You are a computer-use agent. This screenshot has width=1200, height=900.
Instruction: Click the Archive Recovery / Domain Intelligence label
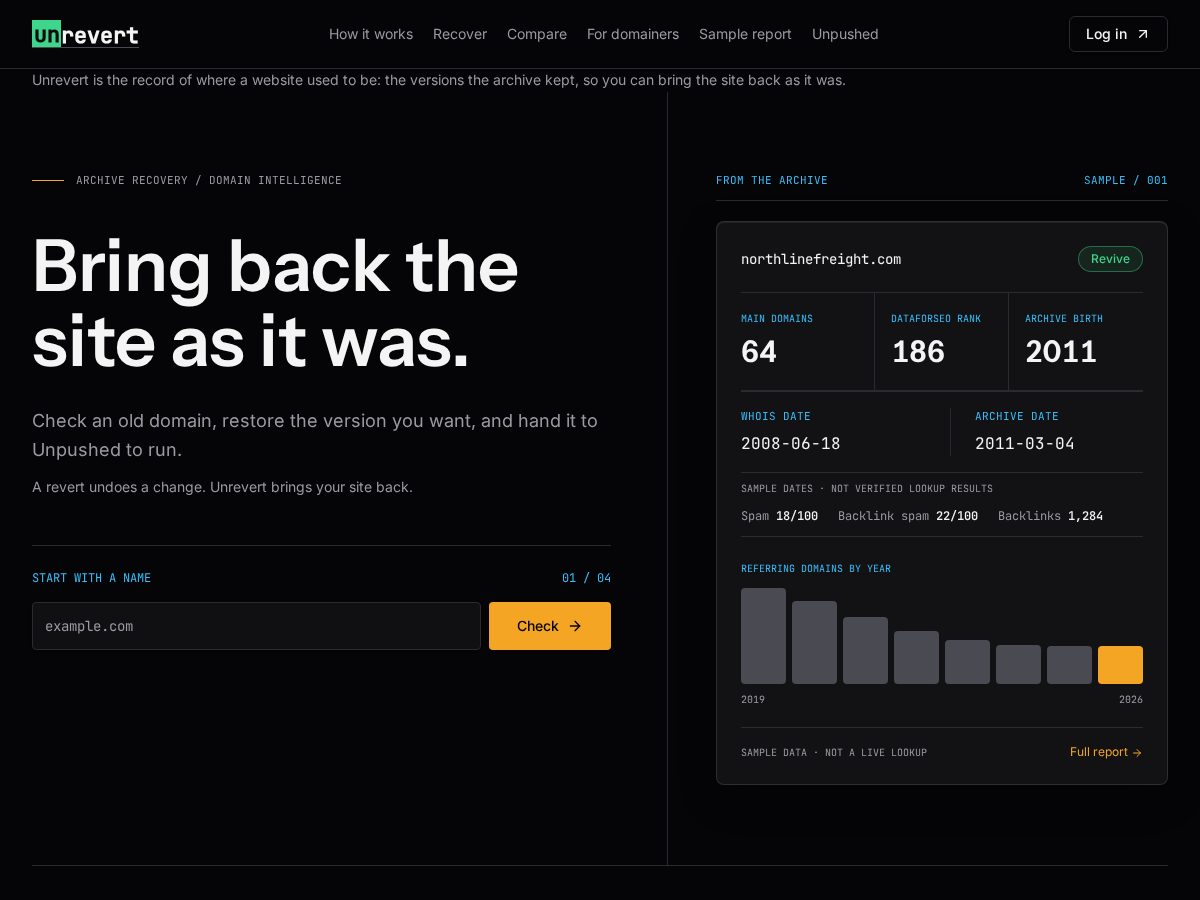(x=209, y=180)
